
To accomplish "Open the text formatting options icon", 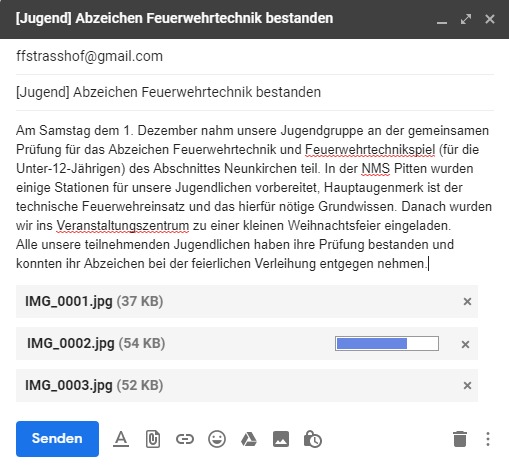I will tap(121, 439).
